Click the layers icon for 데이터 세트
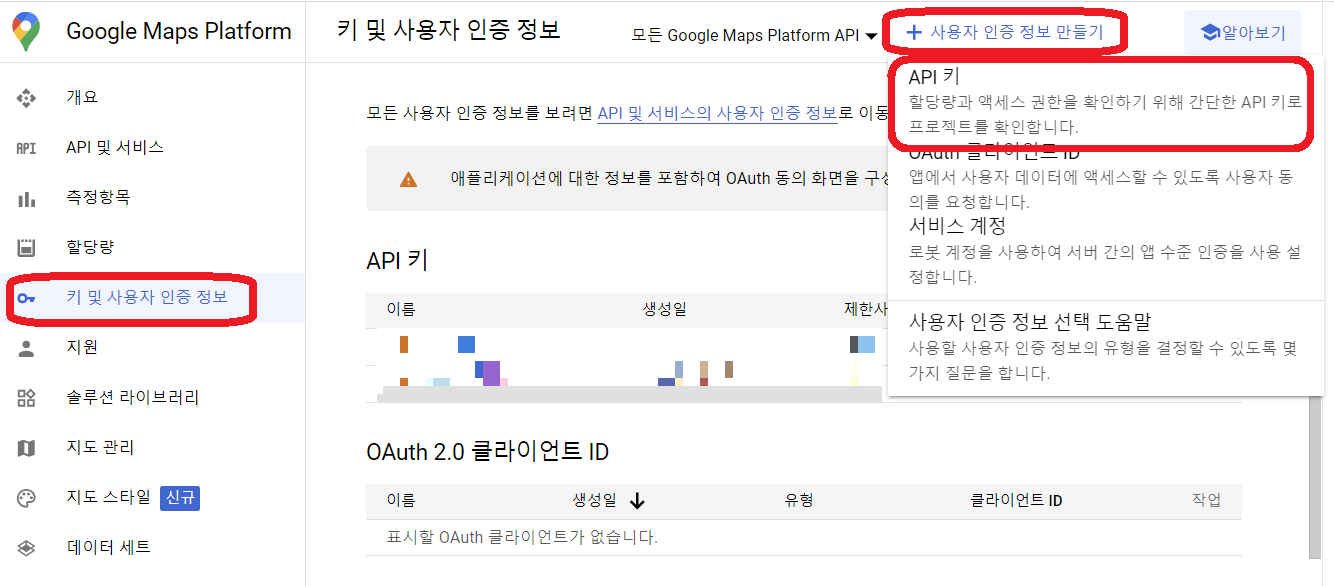1334x586 pixels. pyautogui.click(x=27, y=548)
